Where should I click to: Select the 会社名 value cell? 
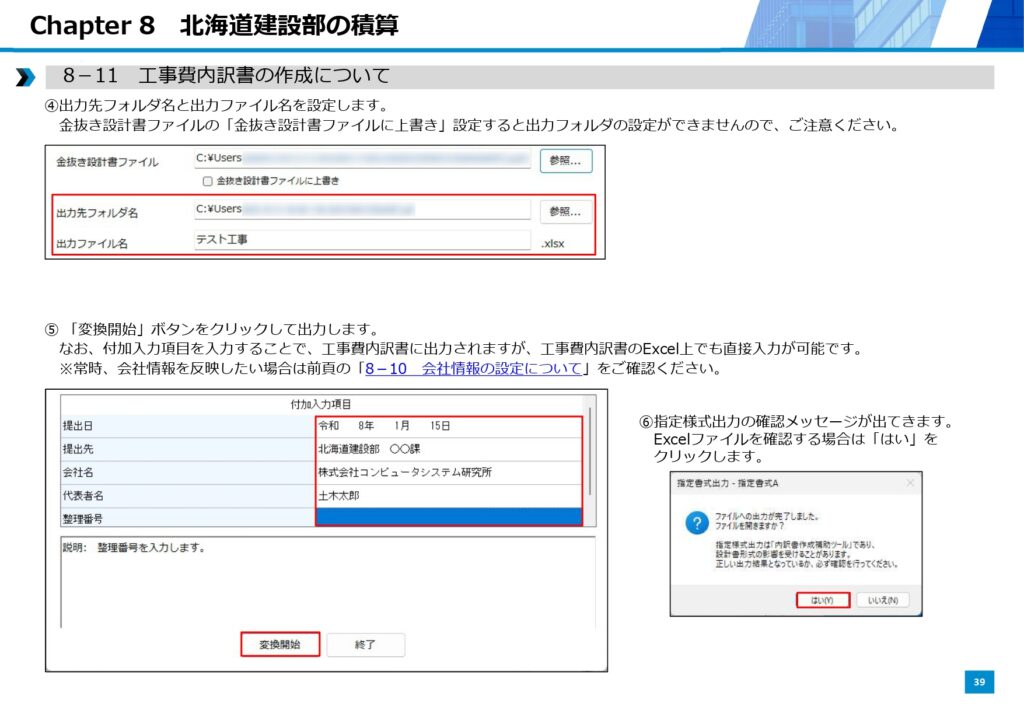click(447, 472)
